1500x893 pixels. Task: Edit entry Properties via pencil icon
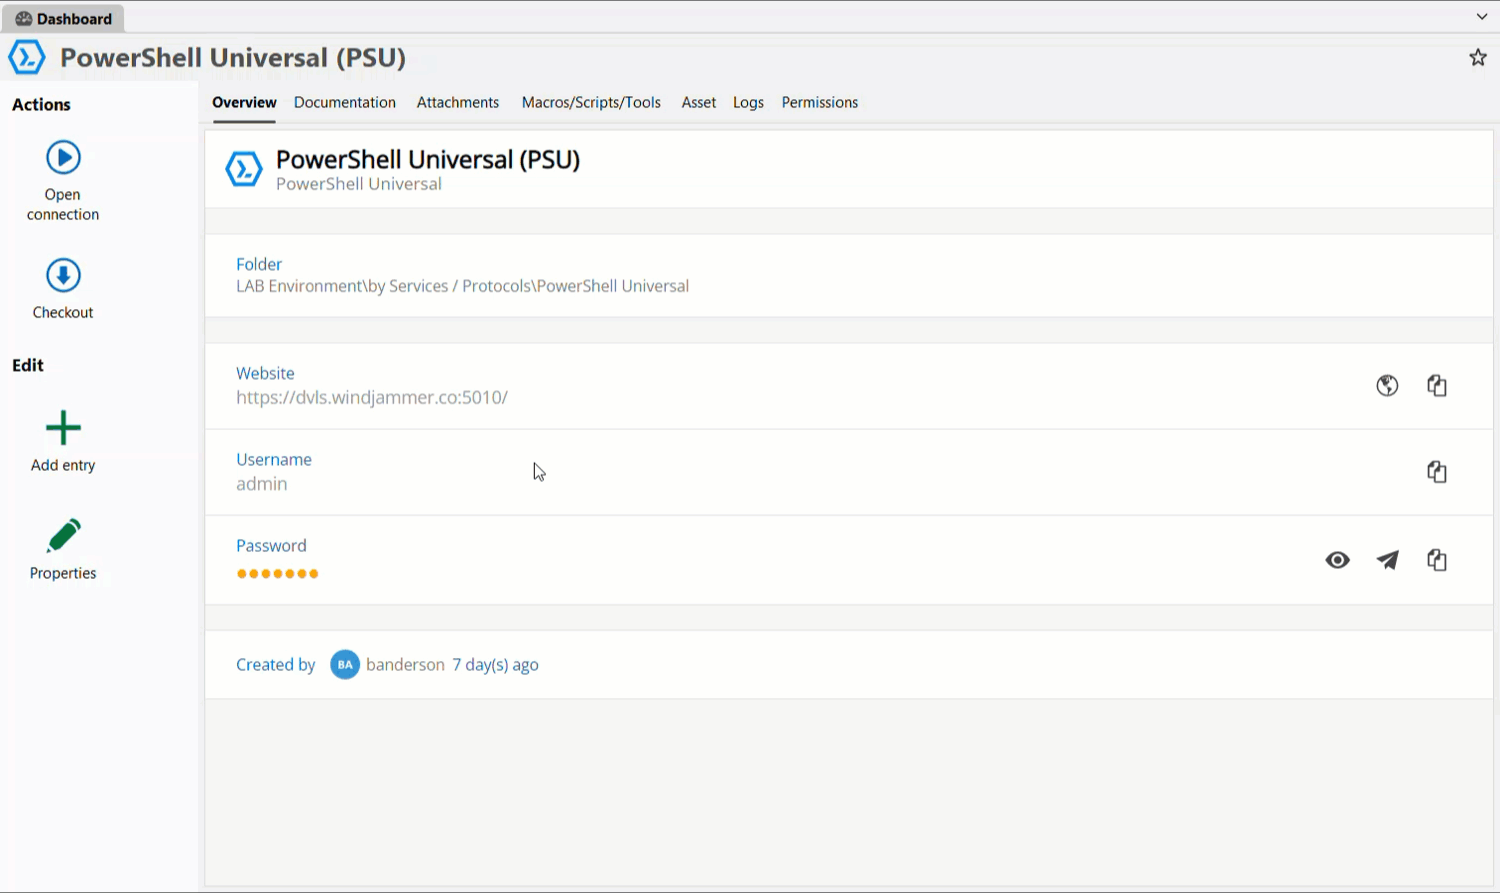pos(62,536)
